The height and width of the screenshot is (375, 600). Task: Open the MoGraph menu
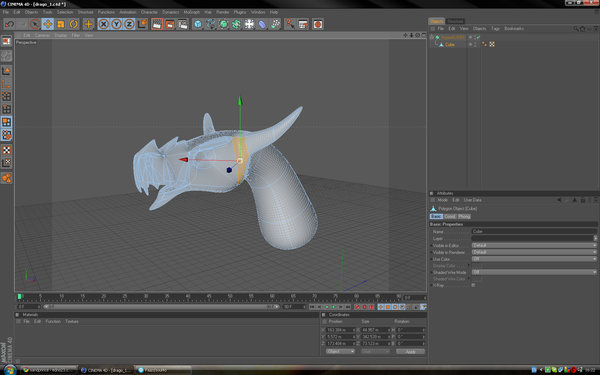pos(191,12)
